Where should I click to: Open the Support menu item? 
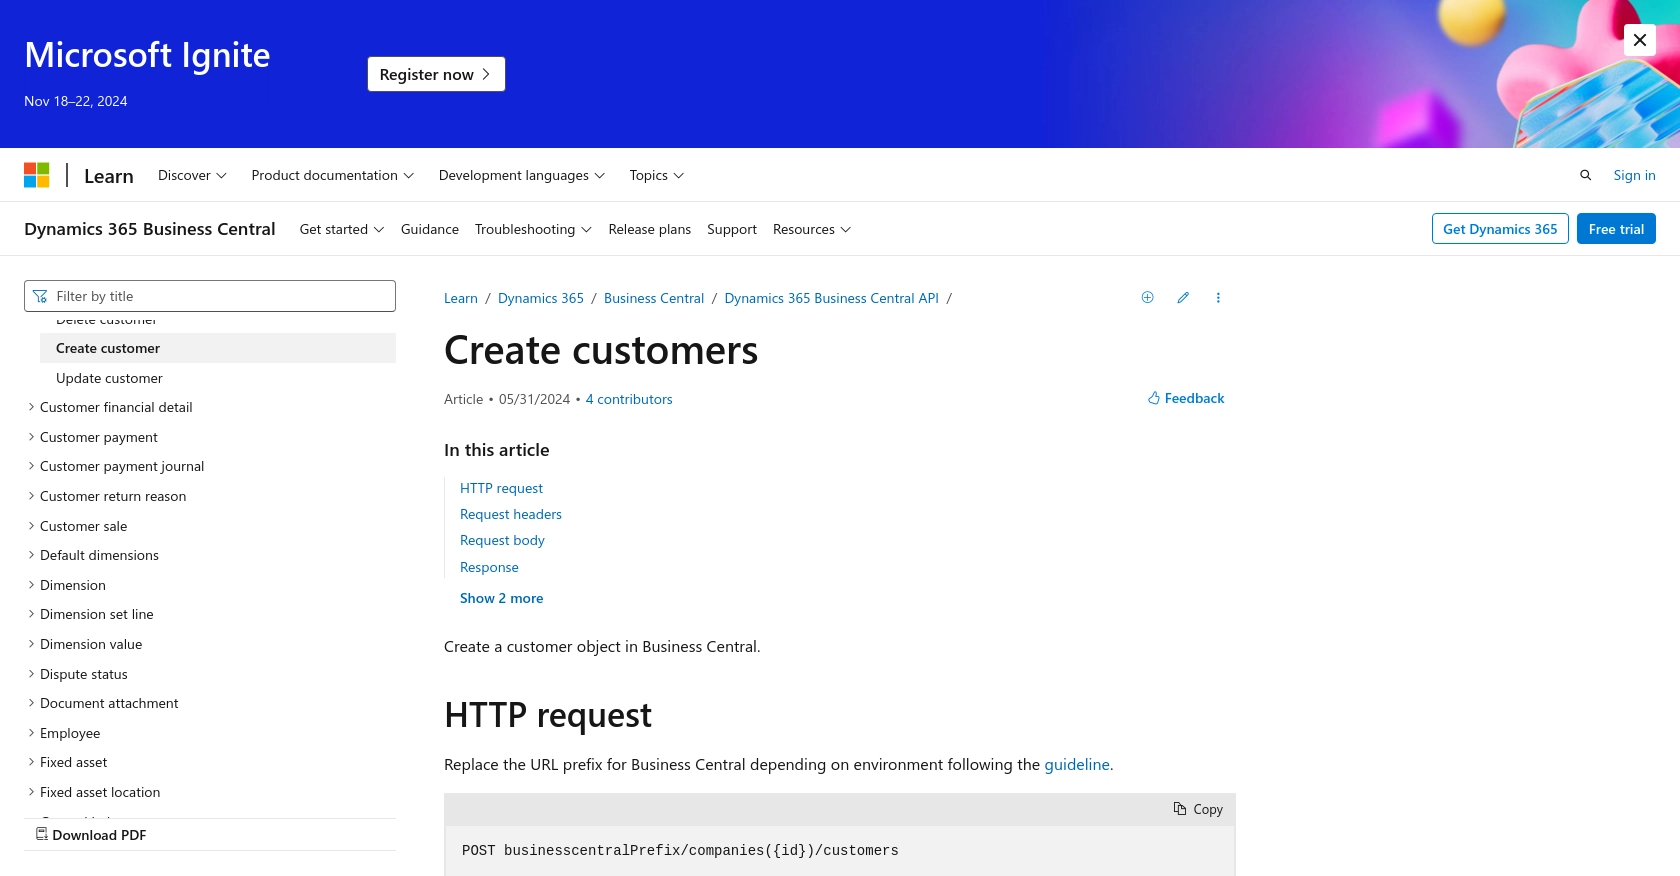[732, 229]
